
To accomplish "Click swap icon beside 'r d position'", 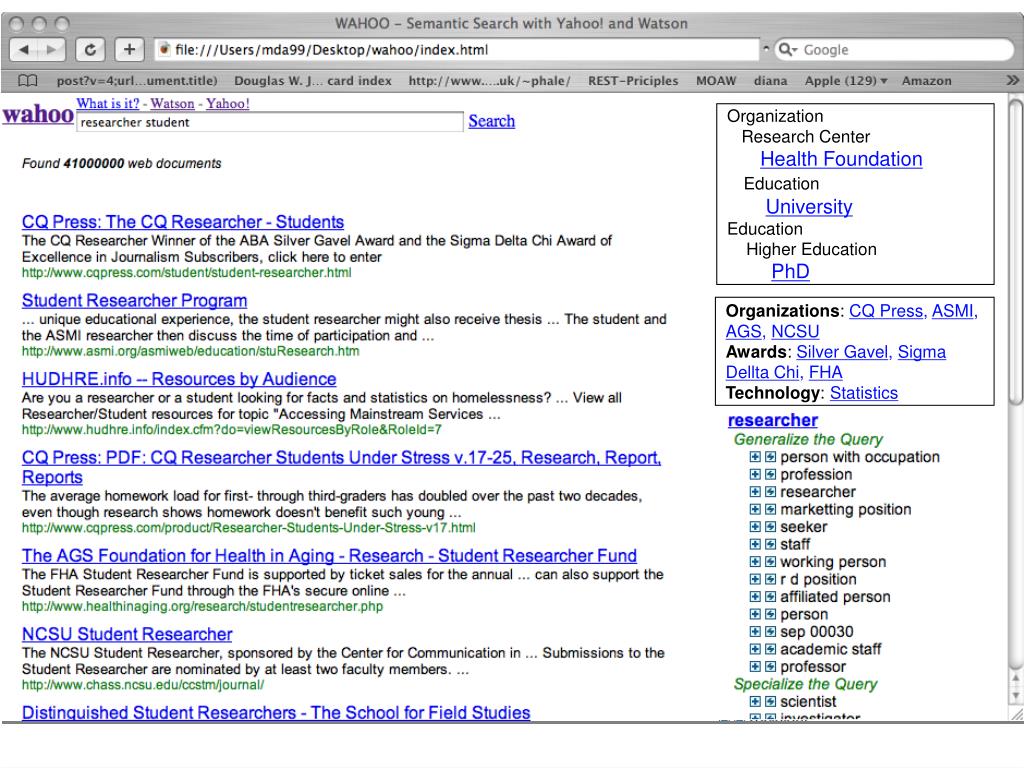I will pyautogui.click(x=771, y=579).
